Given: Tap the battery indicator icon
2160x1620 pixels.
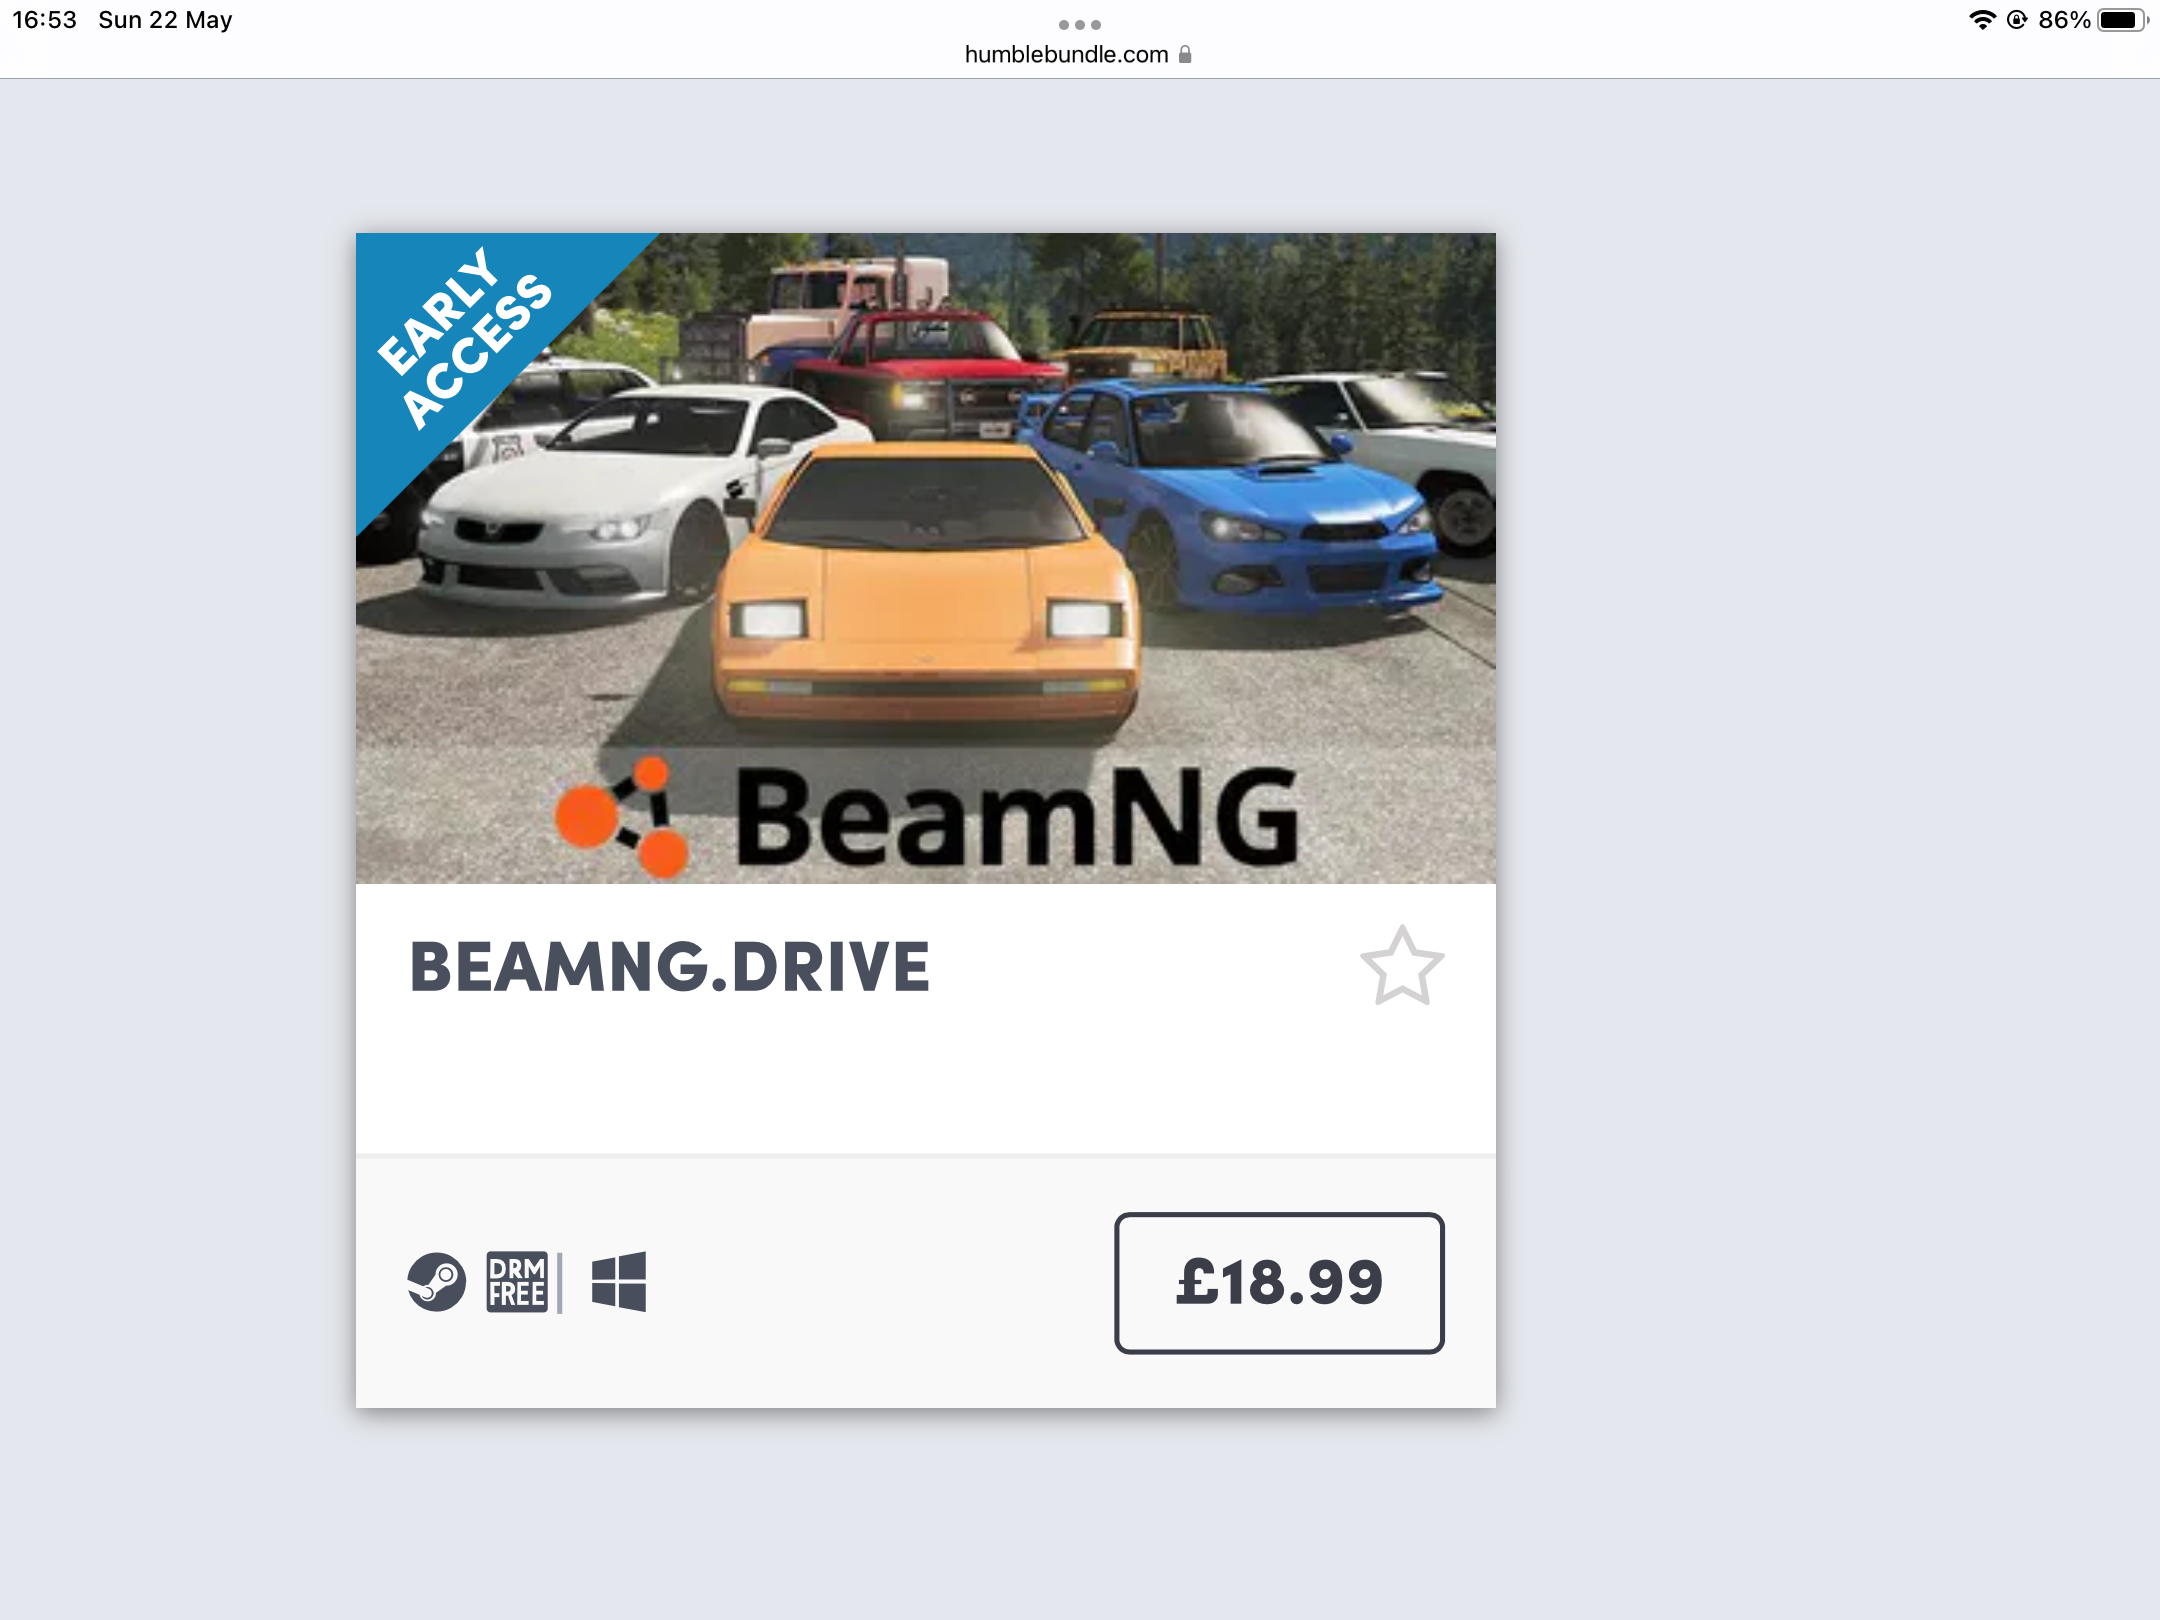Looking at the screenshot, I should coord(2122,20).
